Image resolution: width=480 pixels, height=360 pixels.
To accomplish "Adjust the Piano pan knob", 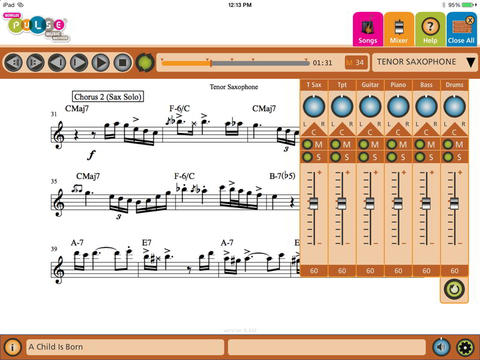I will [x=398, y=107].
